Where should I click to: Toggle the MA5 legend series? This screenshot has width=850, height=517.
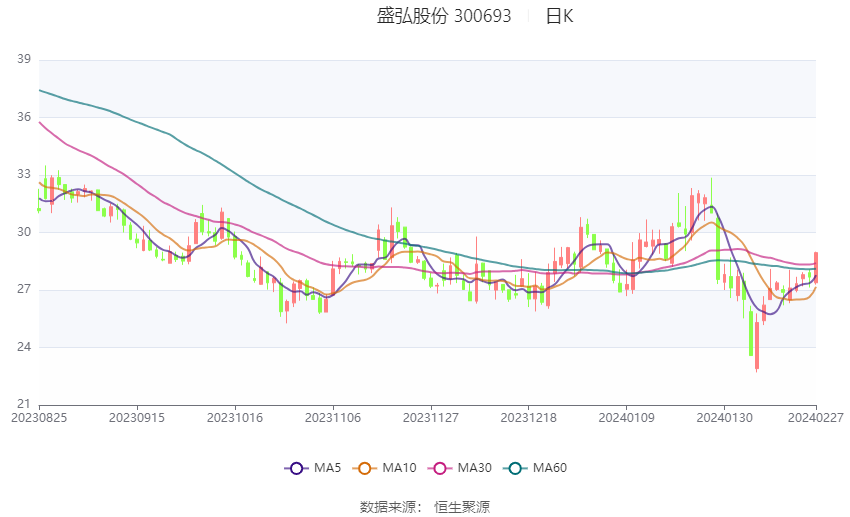coord(313,468)
